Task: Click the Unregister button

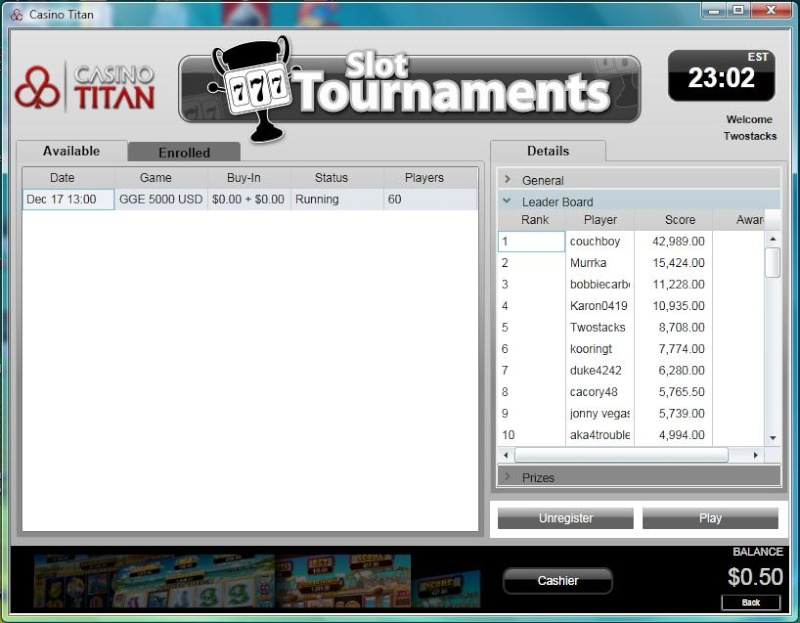Action: [565, 518]
